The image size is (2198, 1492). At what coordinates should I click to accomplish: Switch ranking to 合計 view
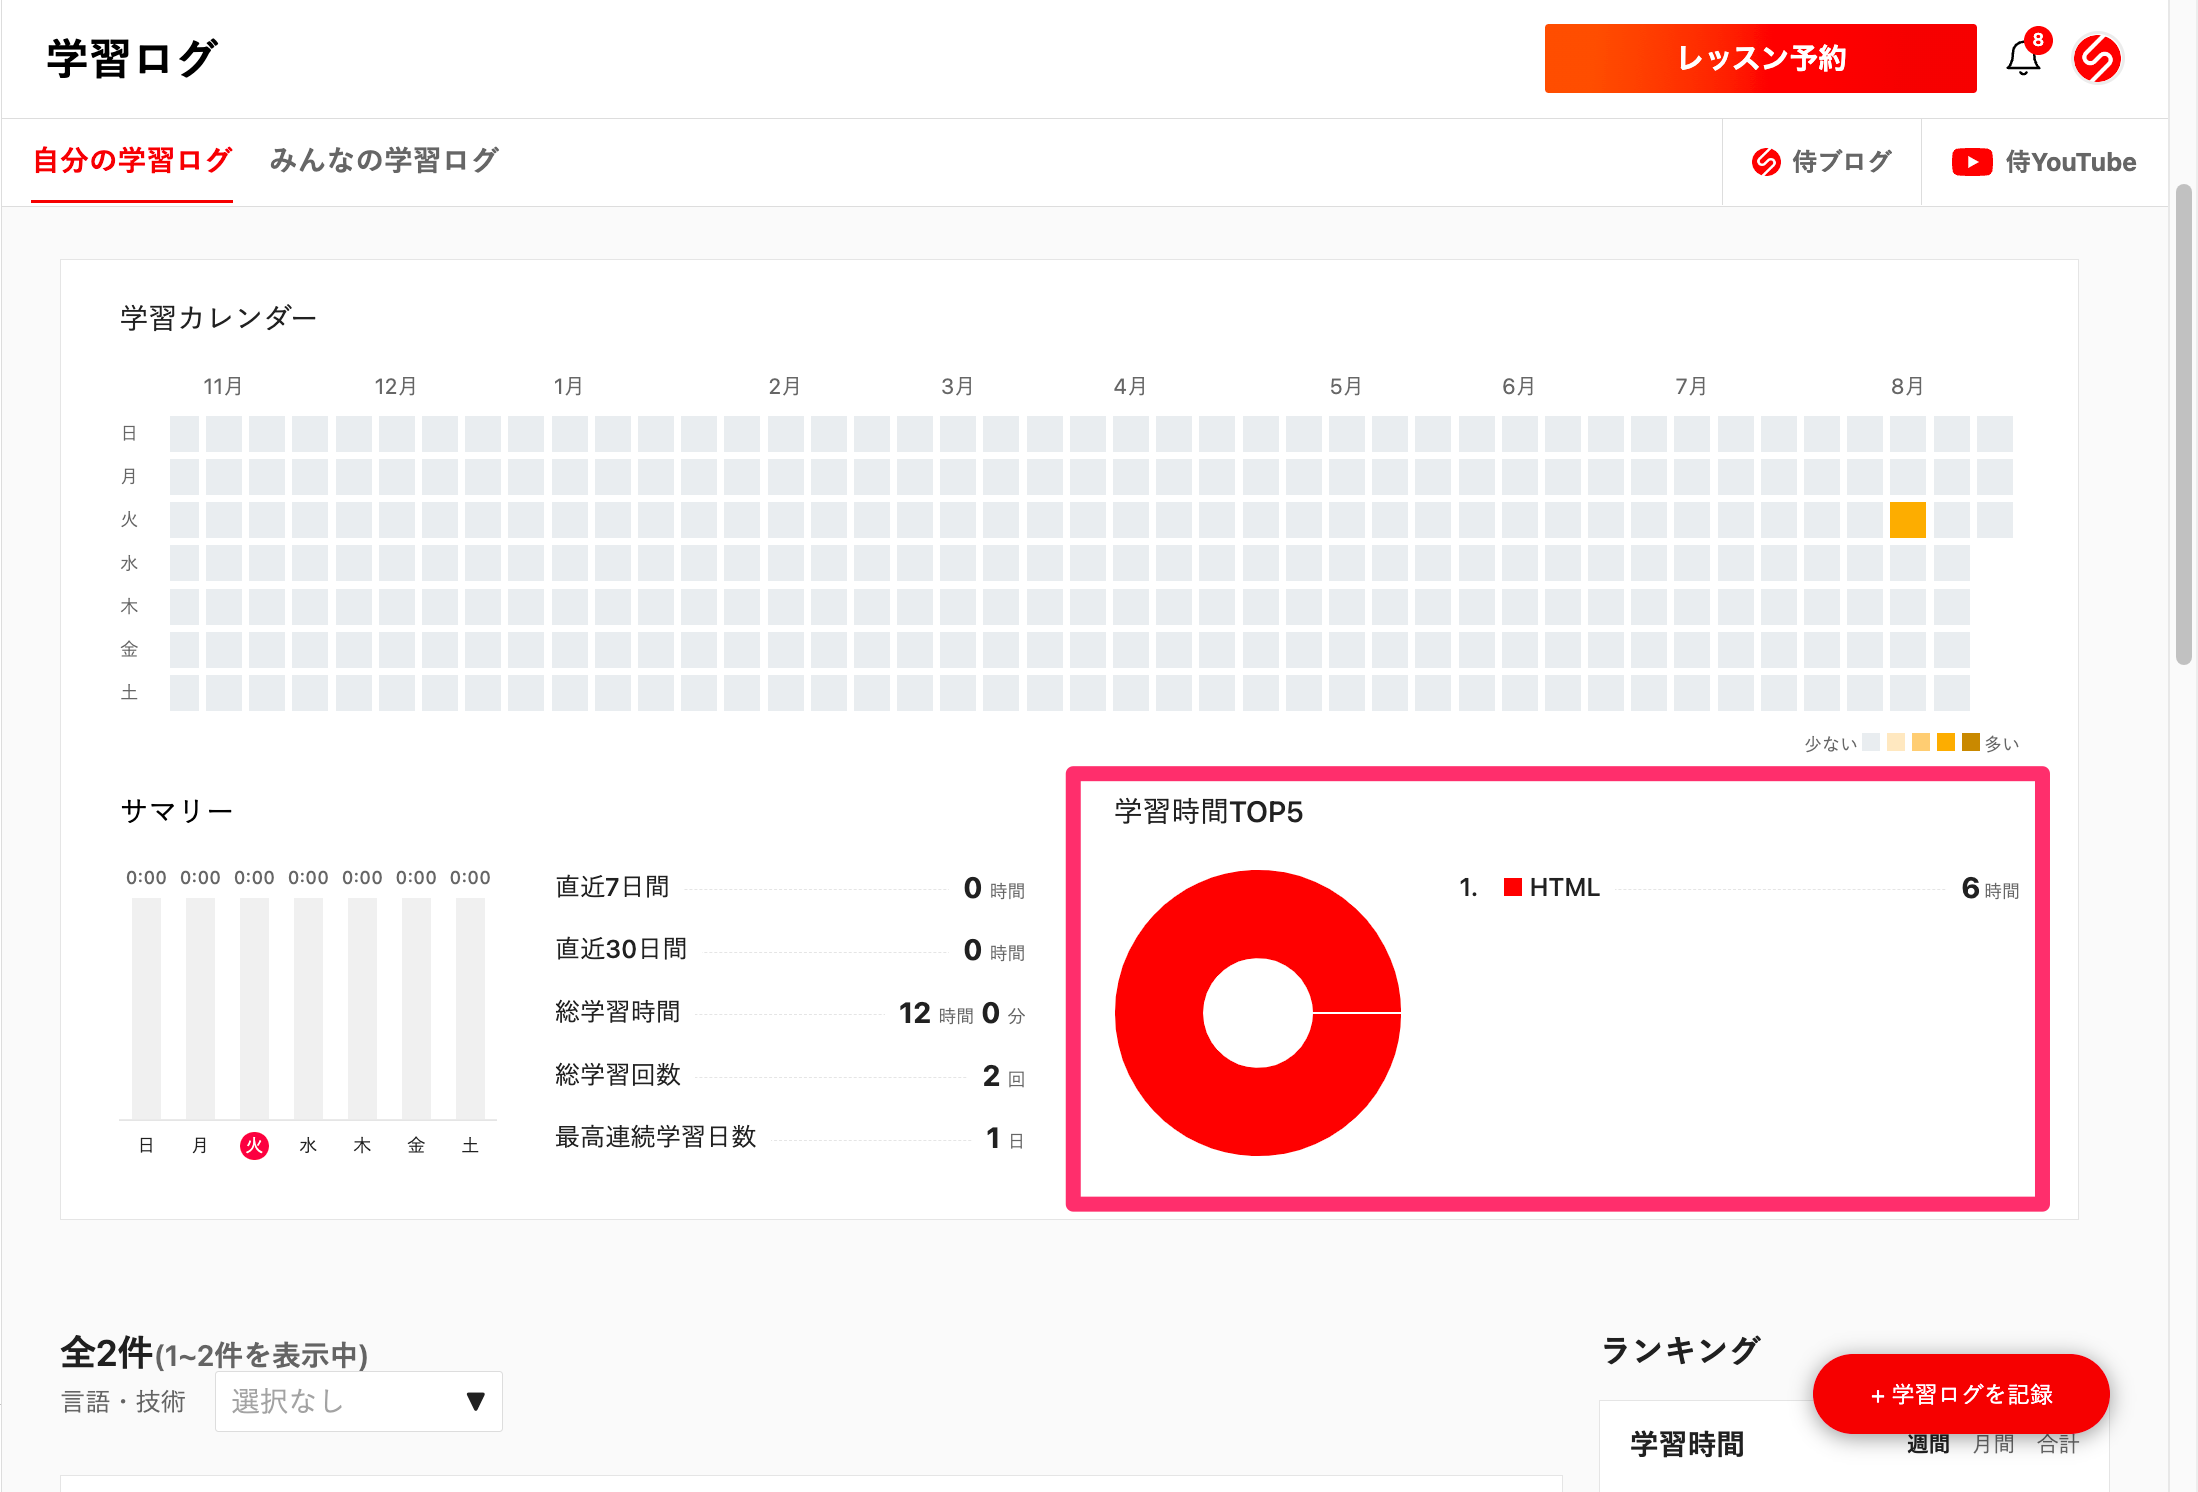point(2058,1445)
